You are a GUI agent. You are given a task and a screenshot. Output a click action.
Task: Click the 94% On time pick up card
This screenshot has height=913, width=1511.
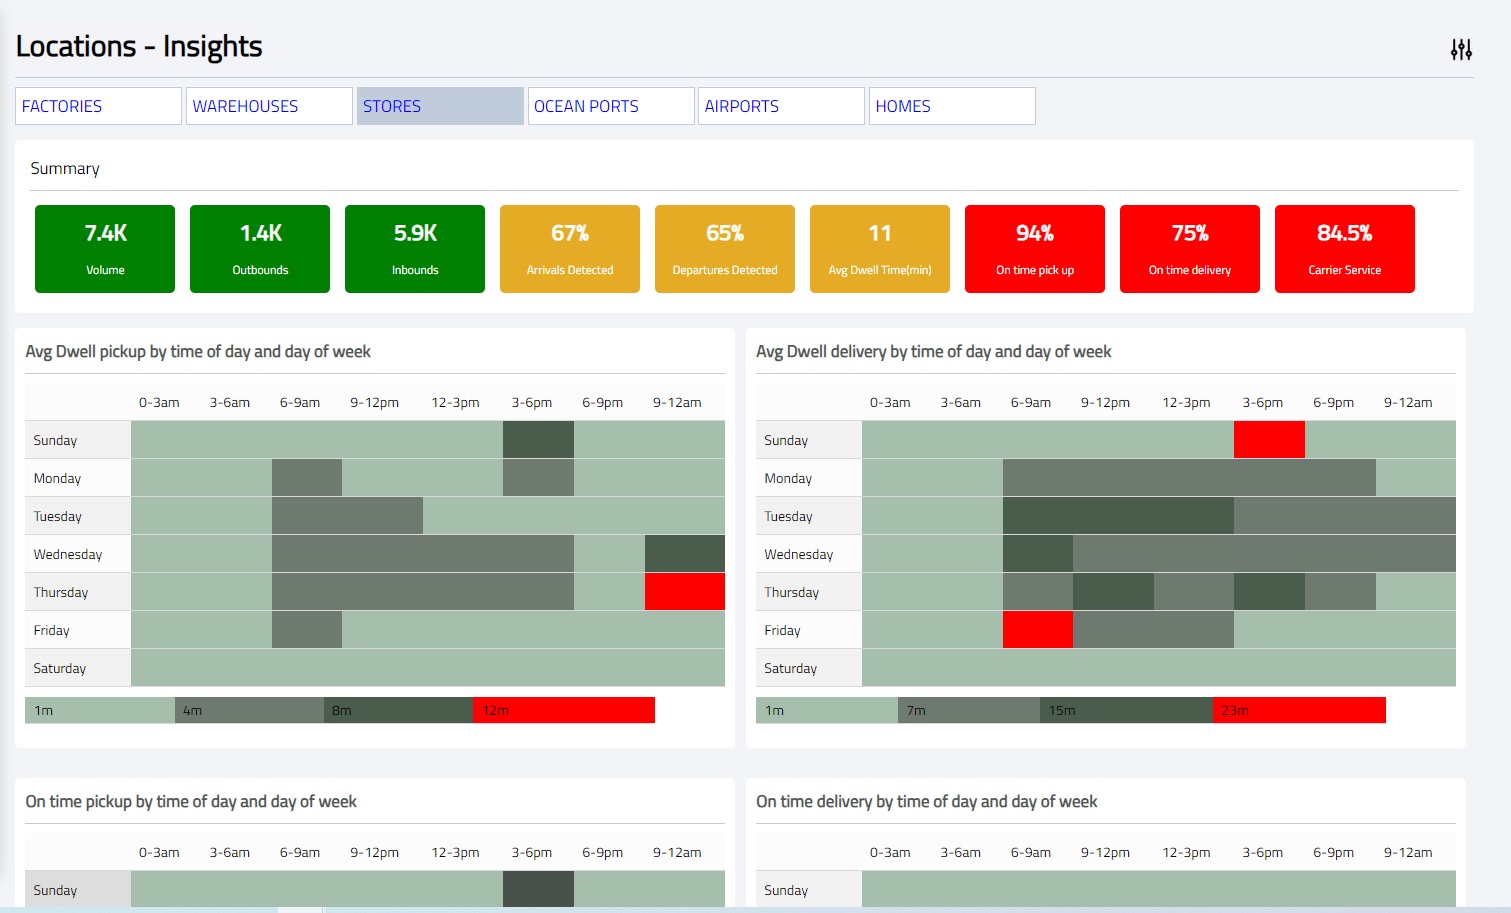coord(1035,249)
